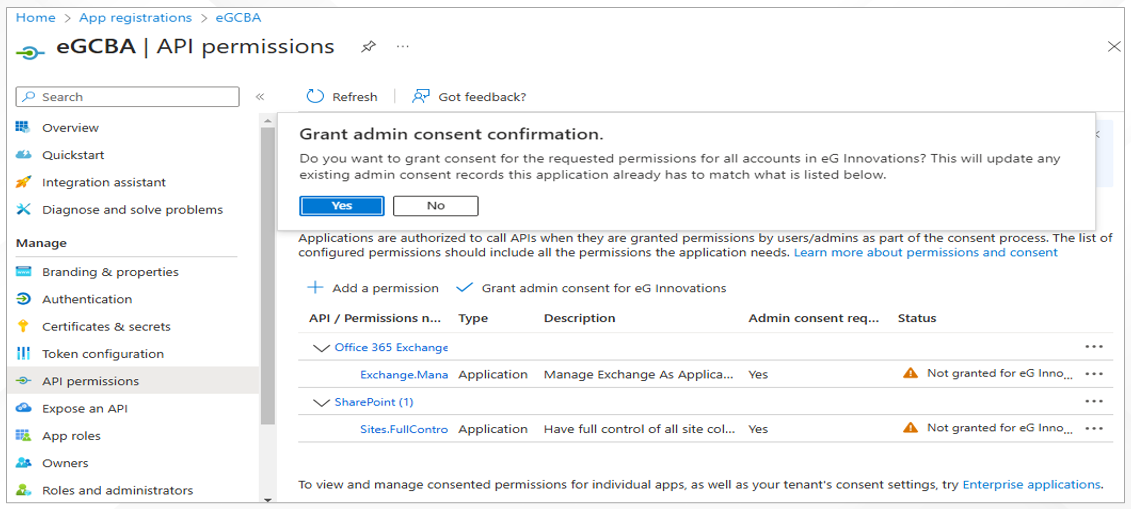Open Certificates & secrets in the sidebar
Viewport: 1131px width, 509px height.
pyautogui.click(x=106, y=327)
